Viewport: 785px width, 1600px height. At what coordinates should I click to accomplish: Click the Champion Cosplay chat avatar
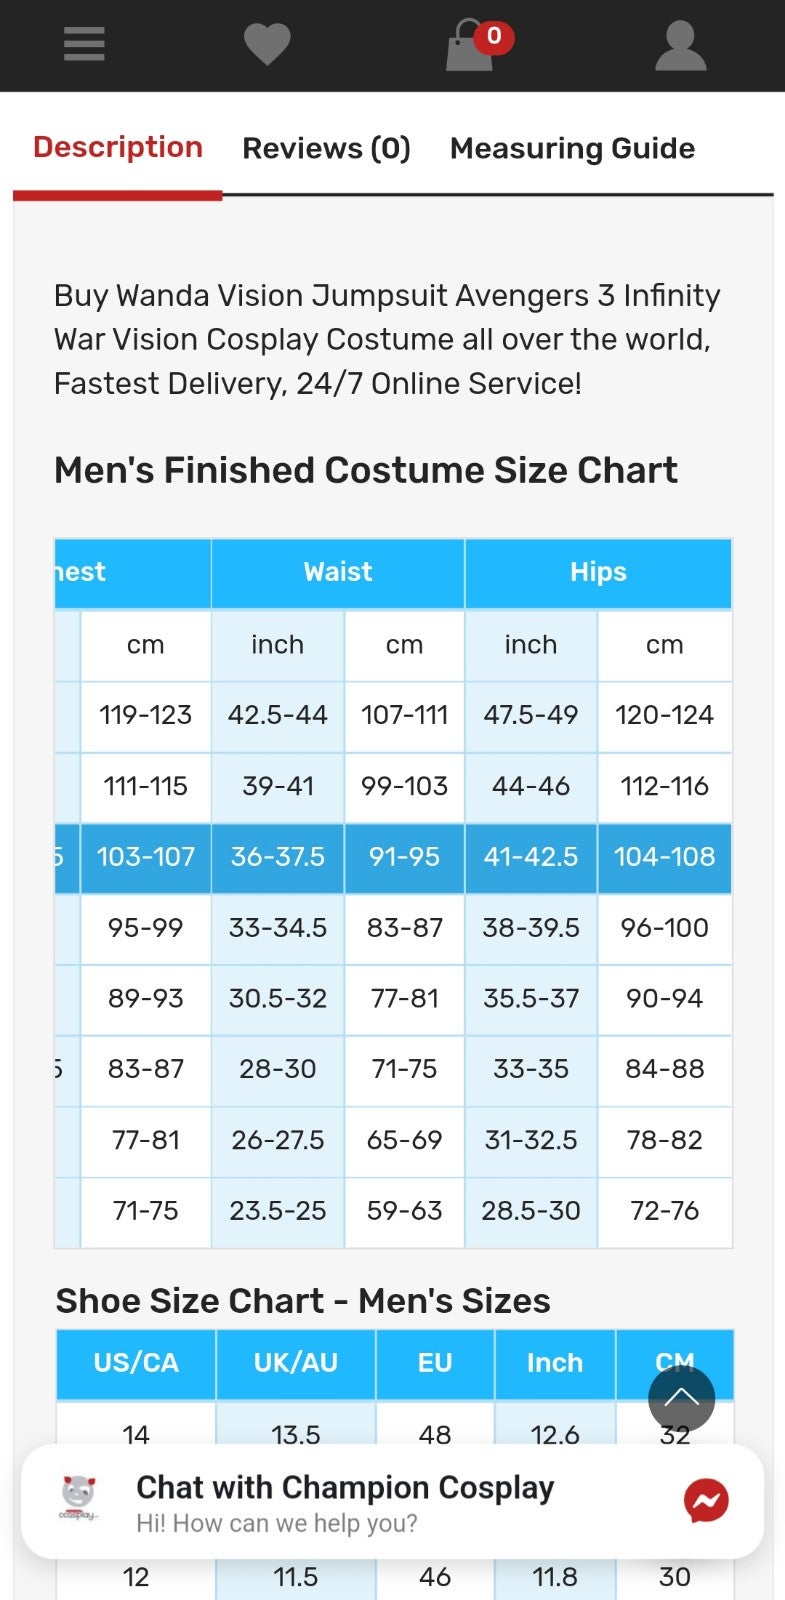pos(78,1499)
